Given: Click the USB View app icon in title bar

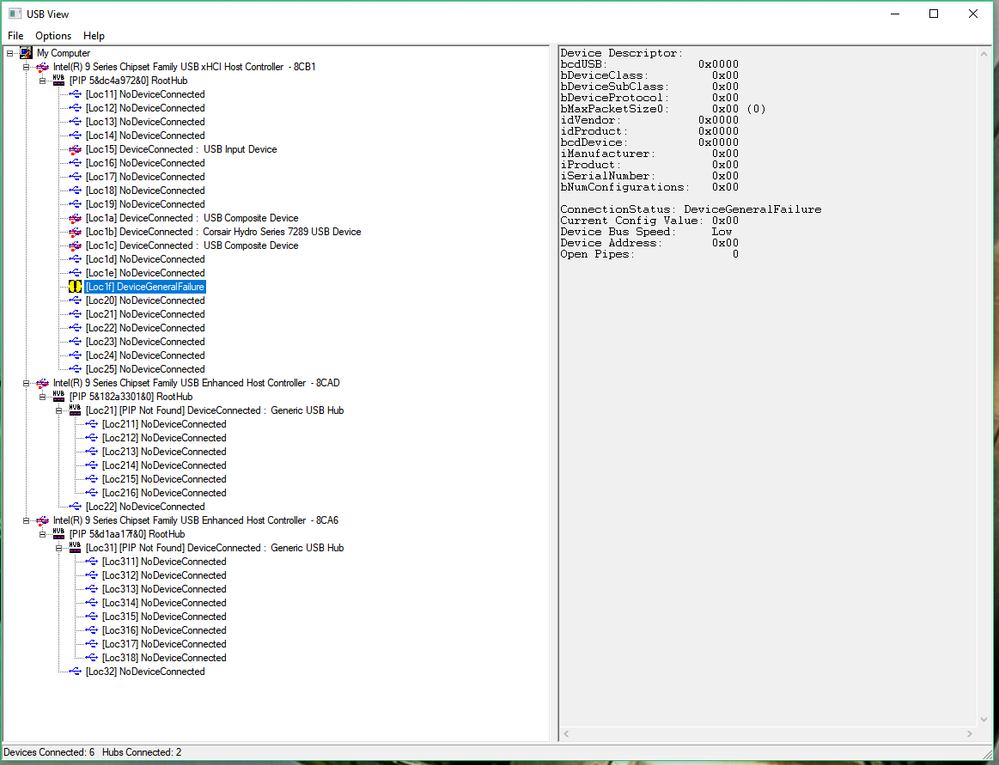Looking at the screenshot, I should click(15, 14).
